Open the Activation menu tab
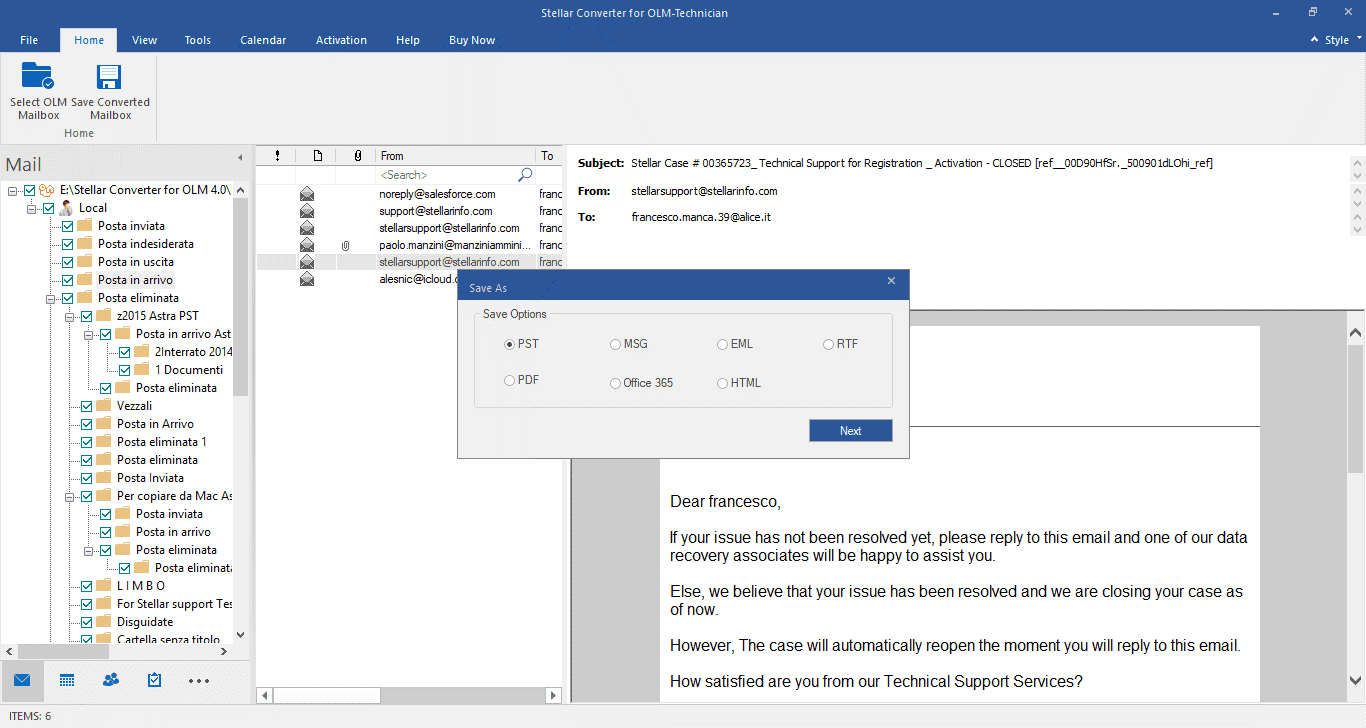Image resolution: width=1366 pixels, height=728 pixels. [341, 40]
